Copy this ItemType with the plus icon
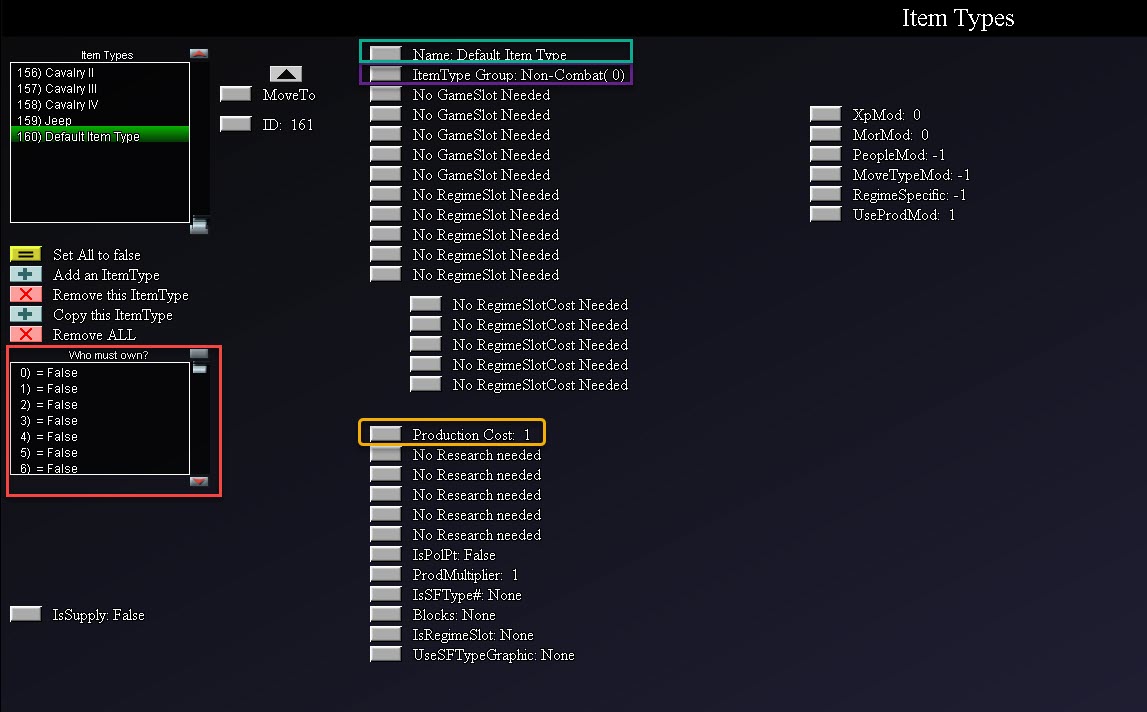Image resolution: width=1147 pixels, height=712 pixels. click(24, 314)
